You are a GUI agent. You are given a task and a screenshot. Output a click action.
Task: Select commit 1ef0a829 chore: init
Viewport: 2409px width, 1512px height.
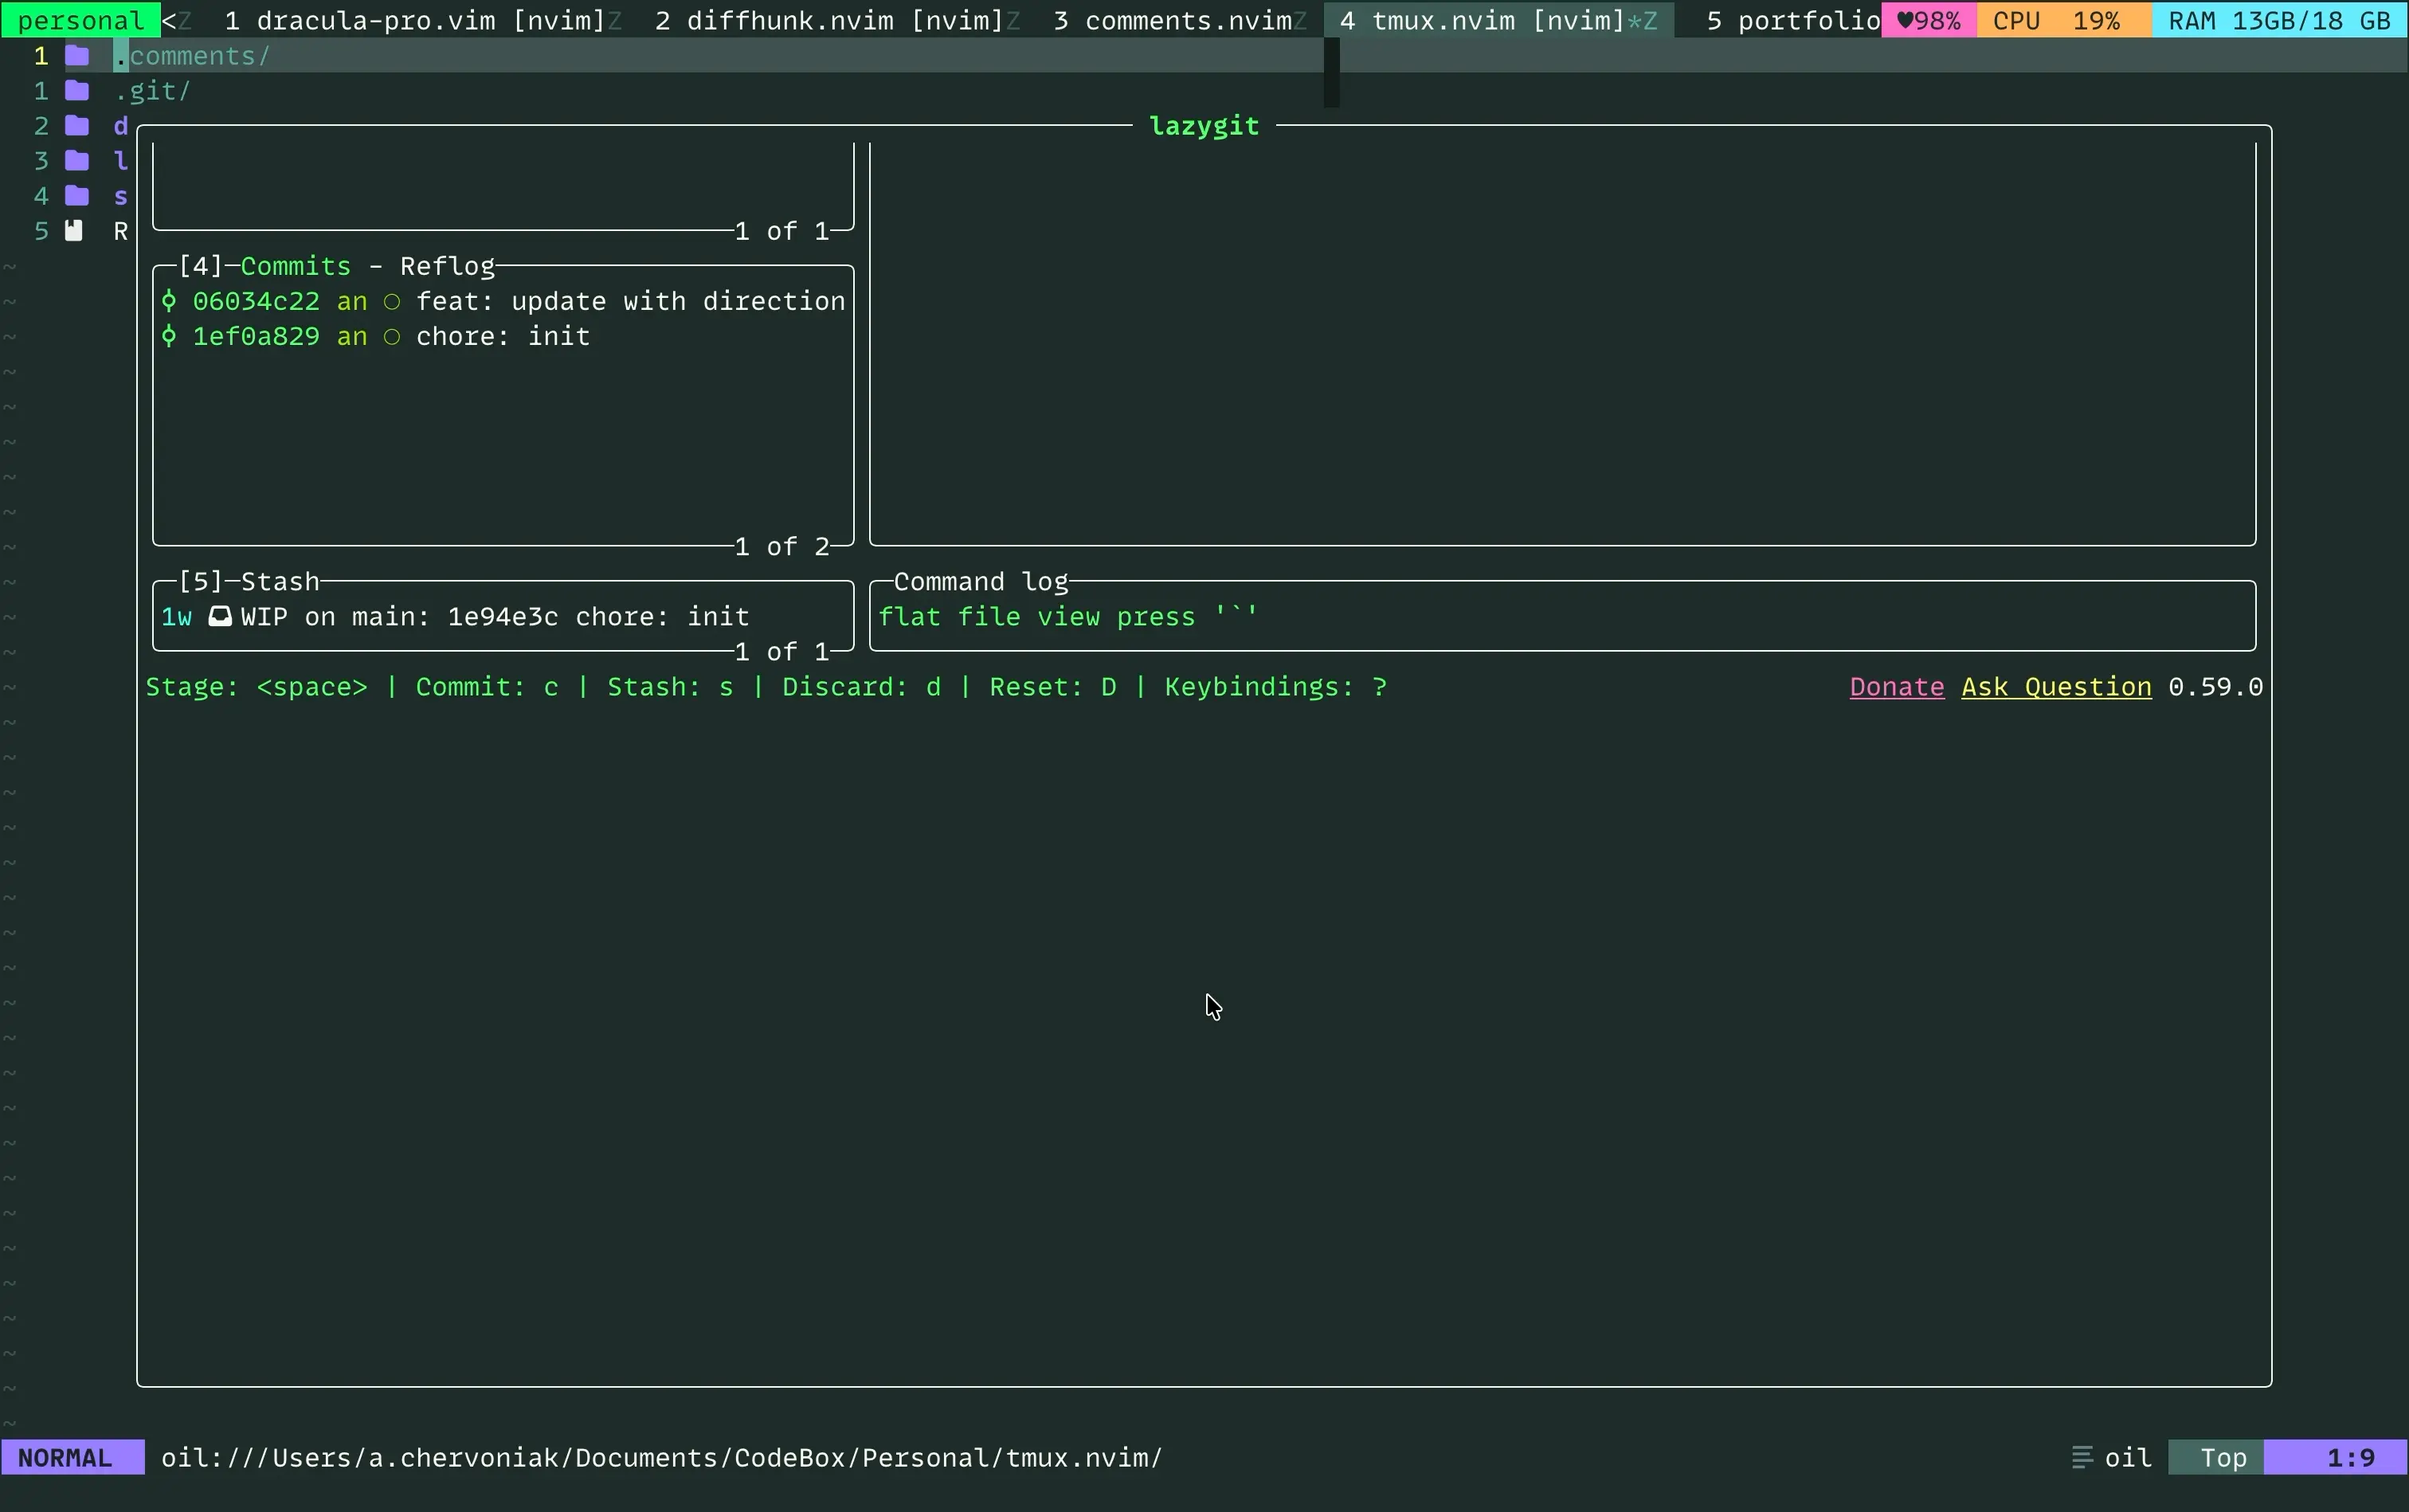[503, 336]
